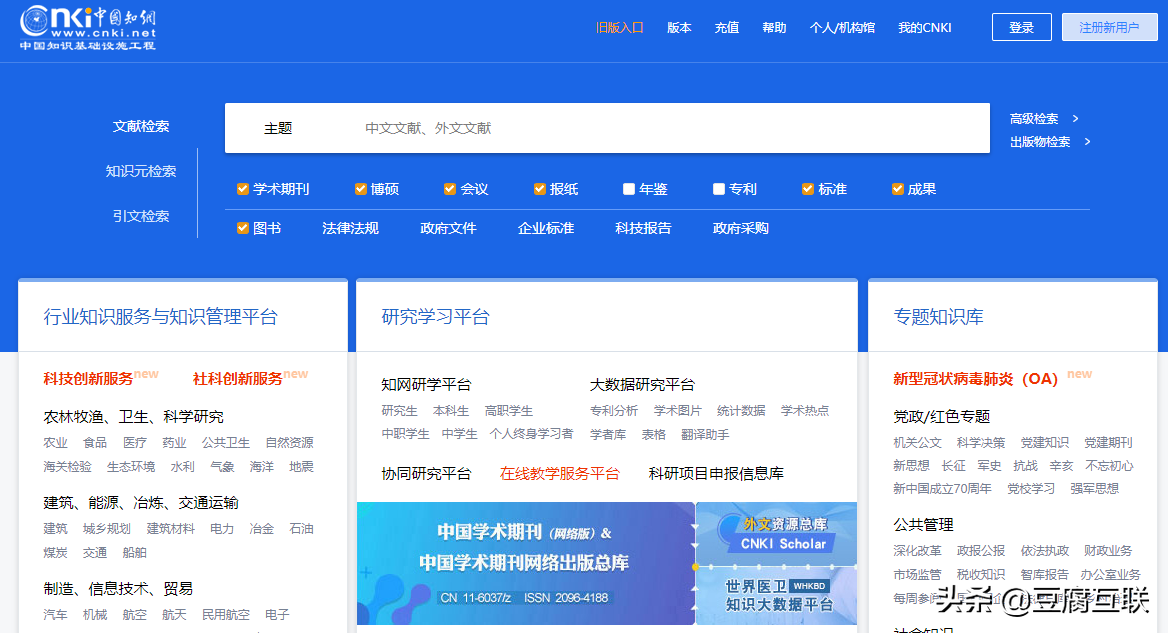Open the CNKI Scholar 外文资源总库 banner

(x=777, y=534)
